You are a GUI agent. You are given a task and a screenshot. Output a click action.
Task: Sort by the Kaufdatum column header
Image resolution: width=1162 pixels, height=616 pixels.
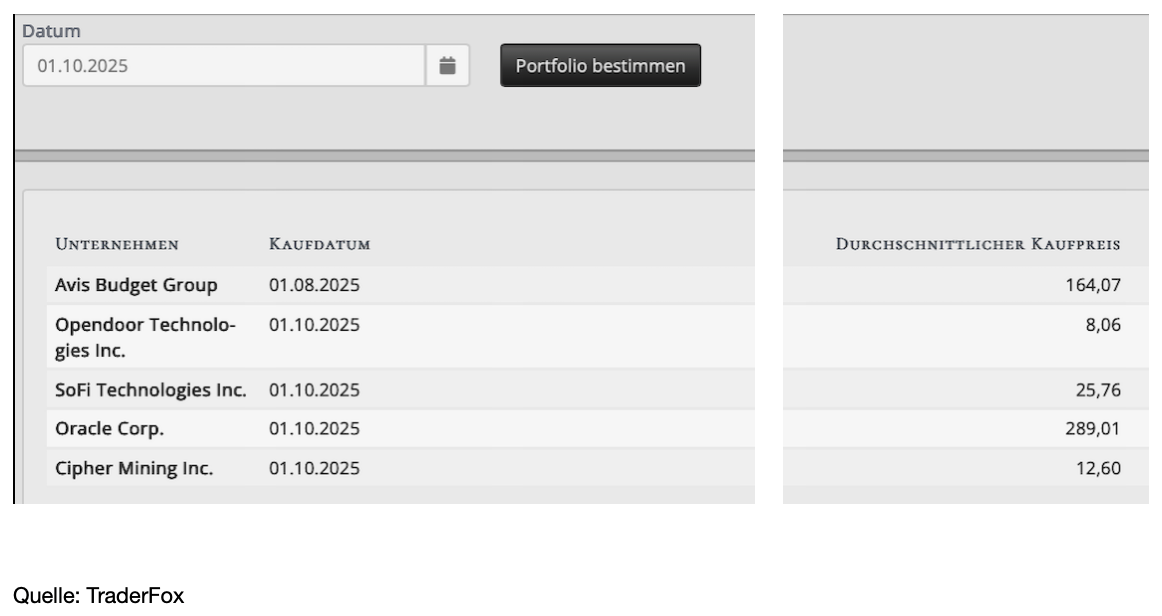[x=320, y=245]
